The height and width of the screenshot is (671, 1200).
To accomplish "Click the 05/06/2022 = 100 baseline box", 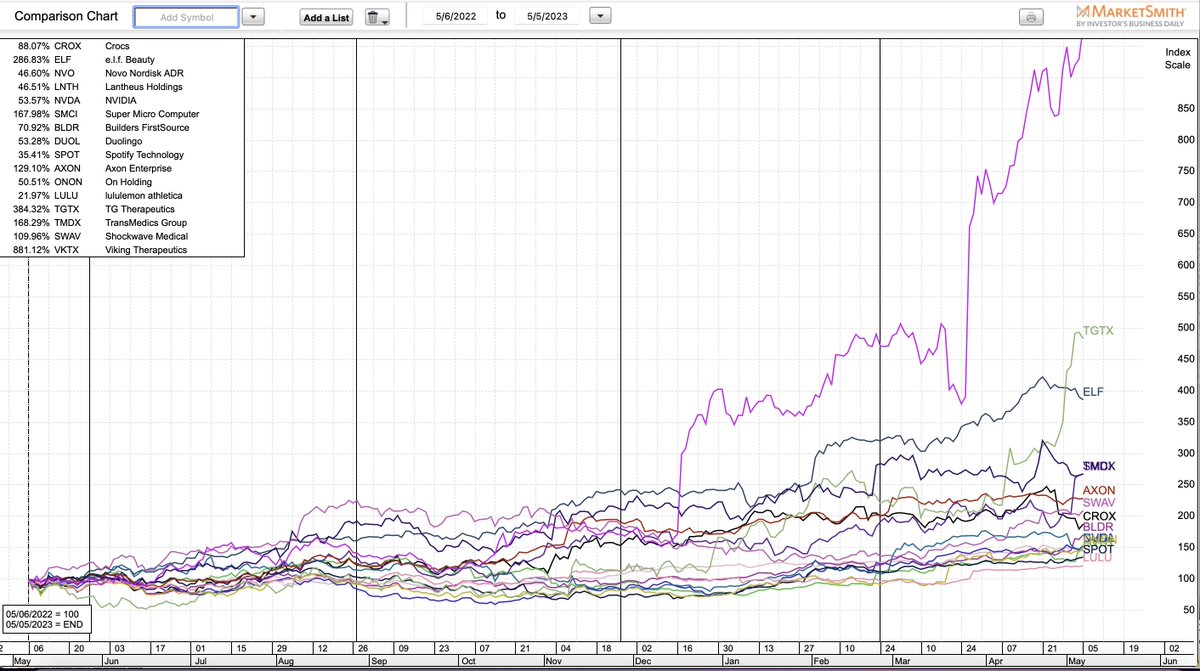I will tap(48, 618).
